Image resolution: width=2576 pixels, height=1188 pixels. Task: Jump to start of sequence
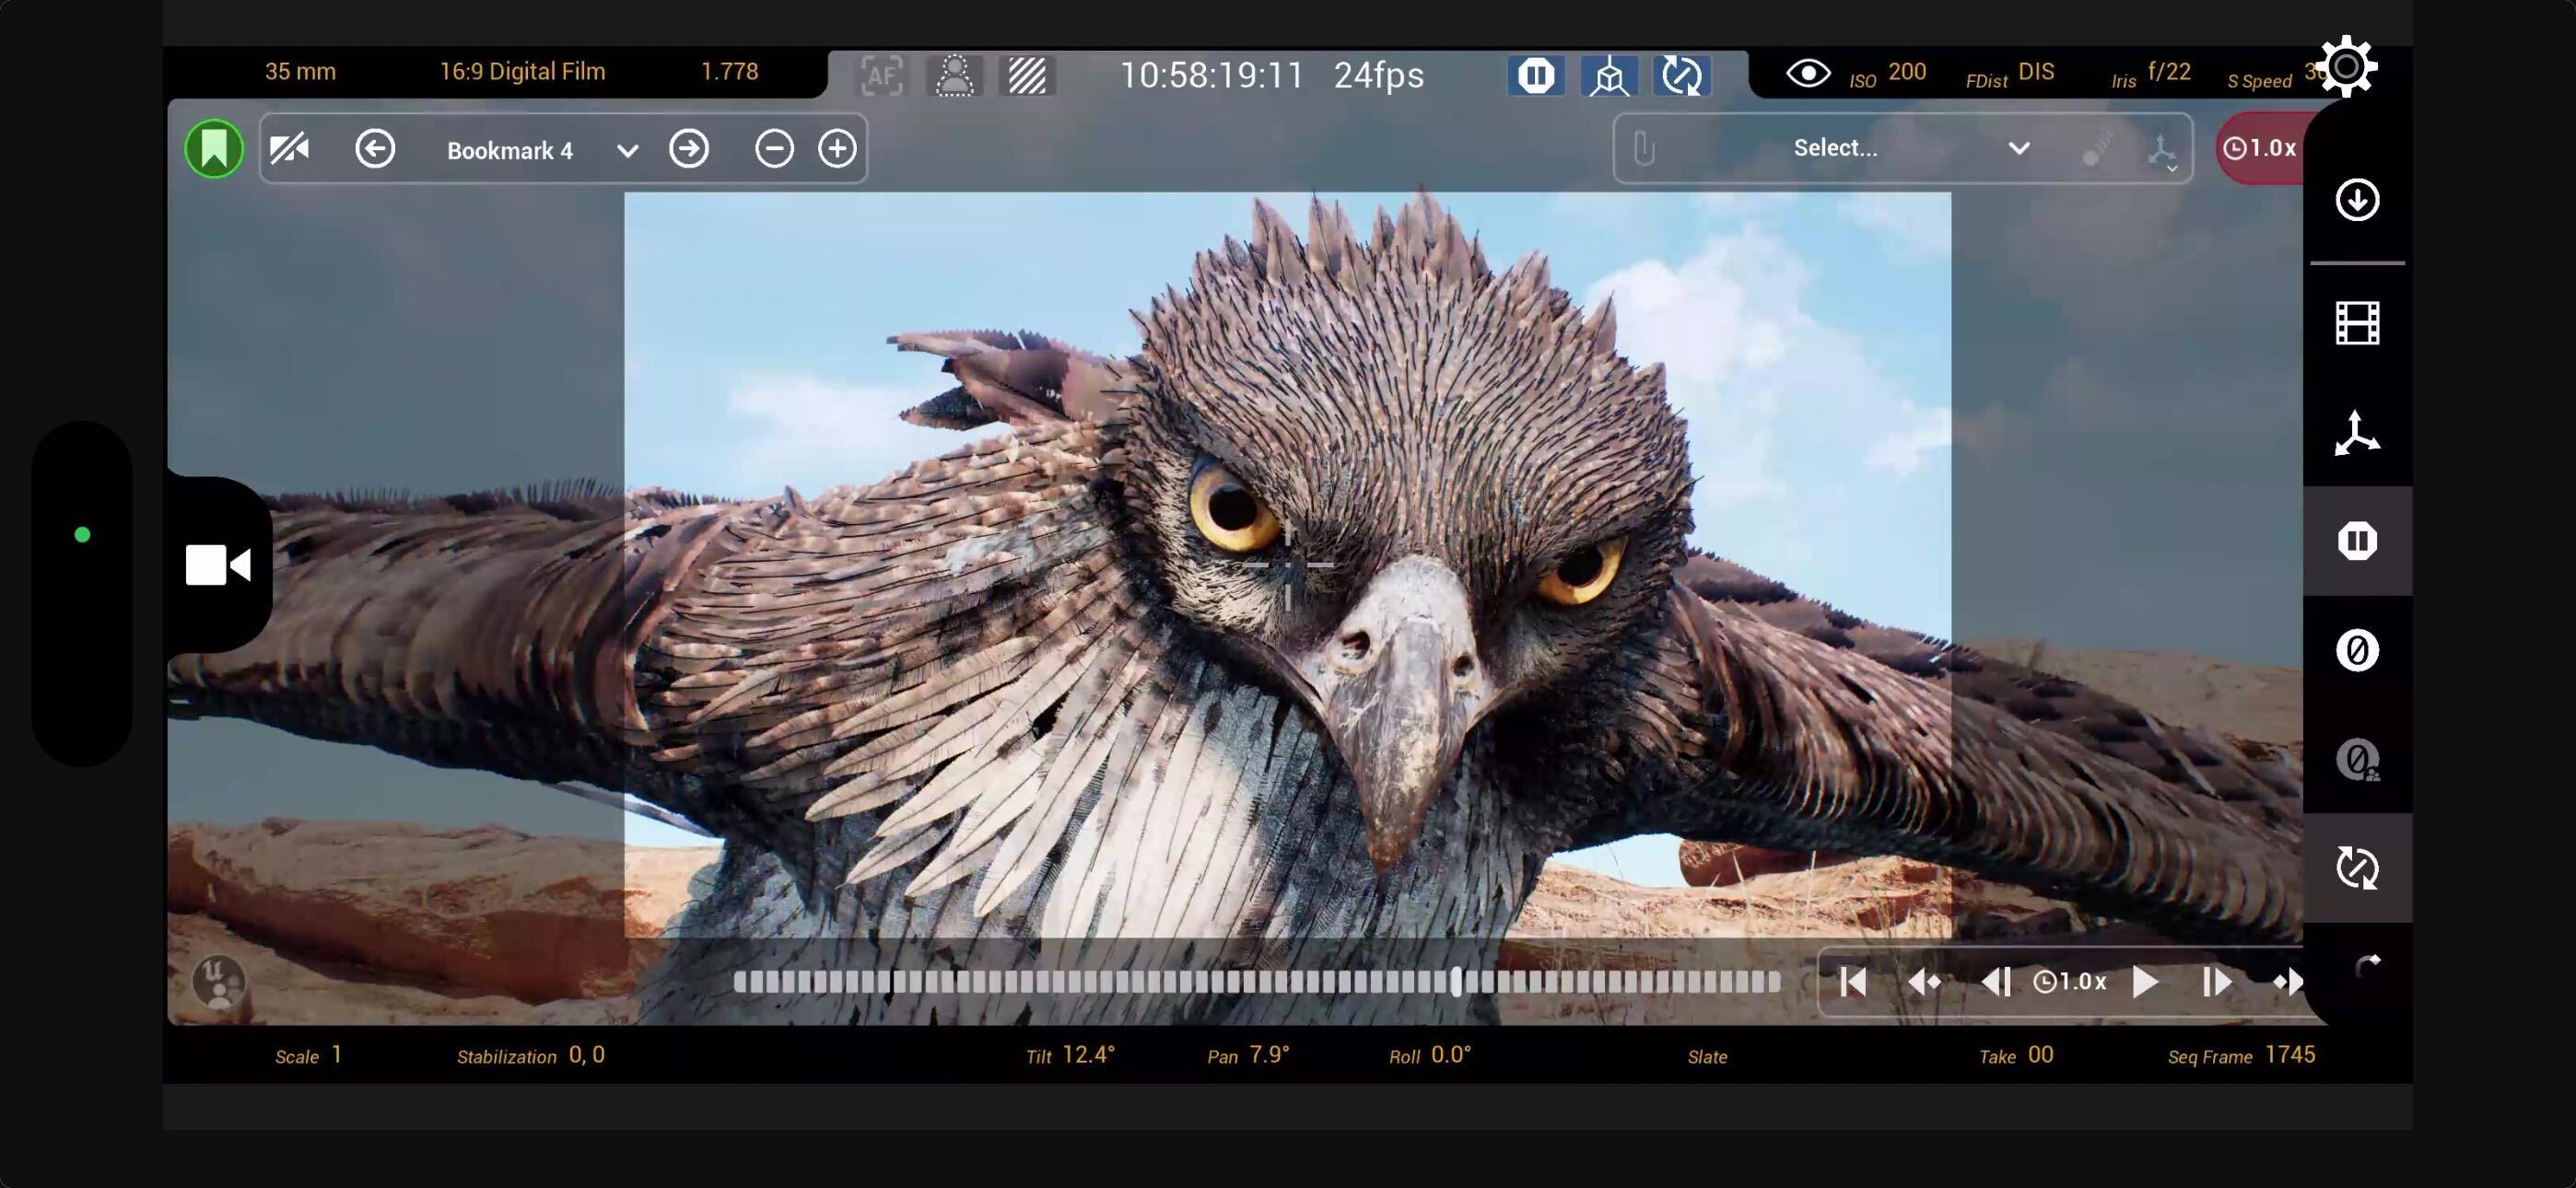tap(1852, 982)
